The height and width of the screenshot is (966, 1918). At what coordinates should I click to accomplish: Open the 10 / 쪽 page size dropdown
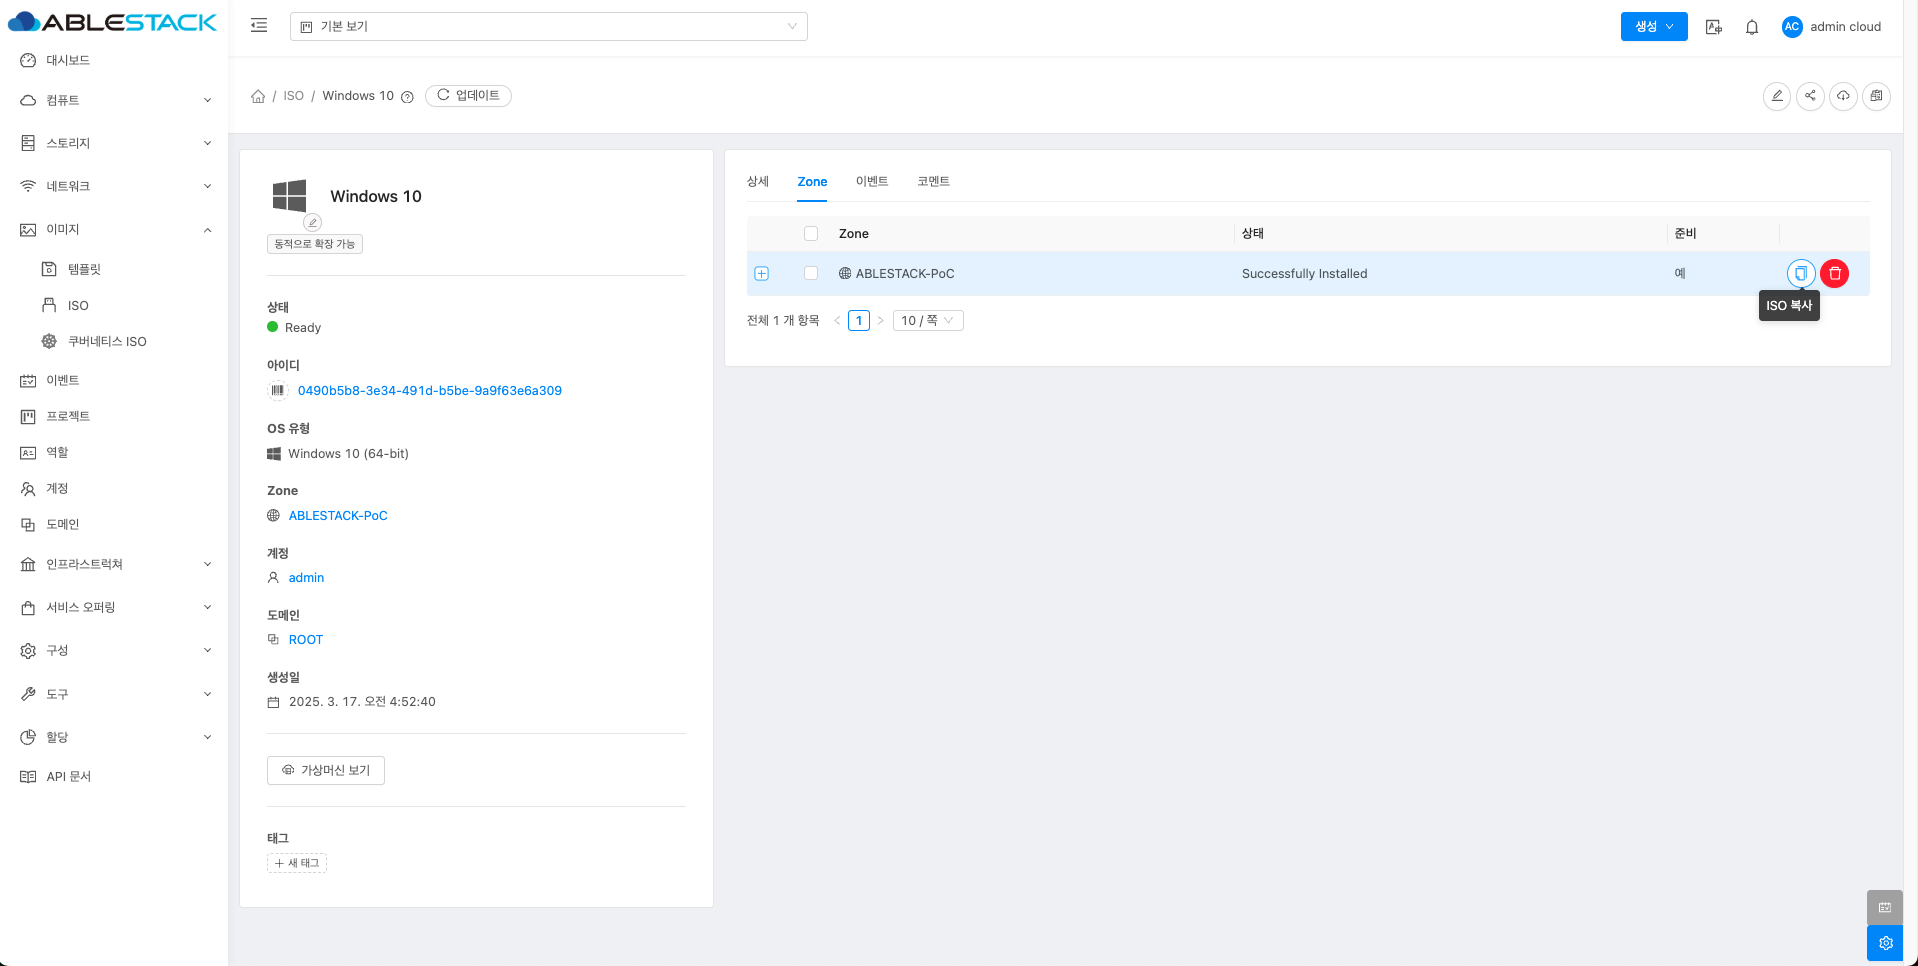[927, 320]
